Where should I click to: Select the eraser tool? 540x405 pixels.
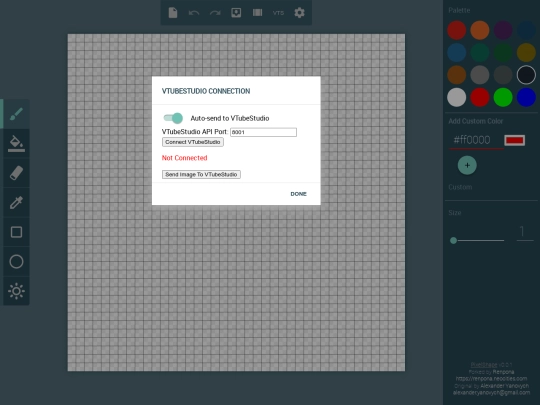point(16,173)
